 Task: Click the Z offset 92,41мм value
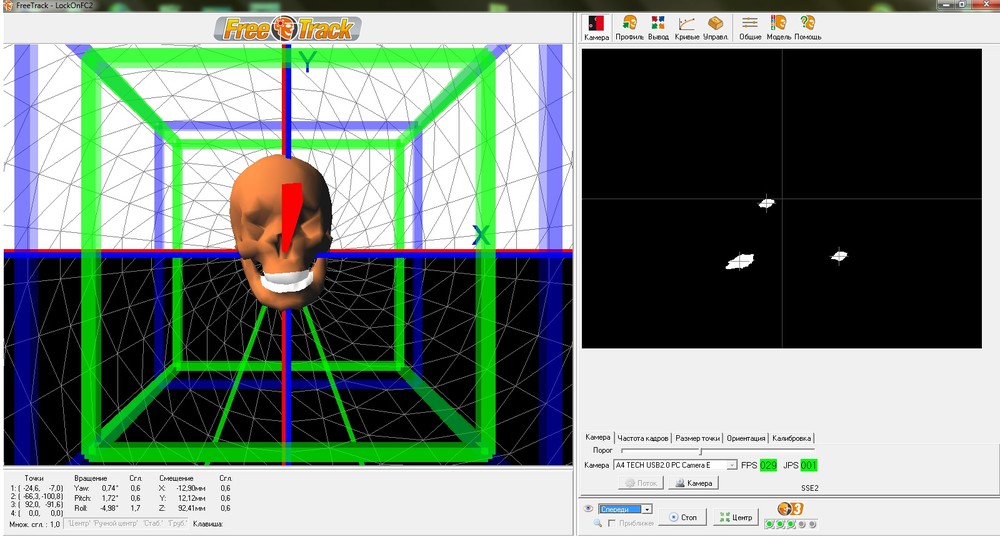[x=192, y=508]
